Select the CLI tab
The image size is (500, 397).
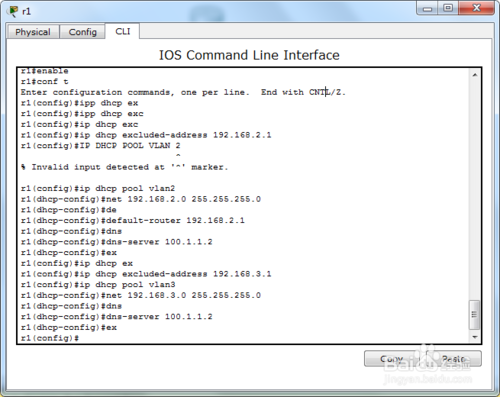[122, 31]
